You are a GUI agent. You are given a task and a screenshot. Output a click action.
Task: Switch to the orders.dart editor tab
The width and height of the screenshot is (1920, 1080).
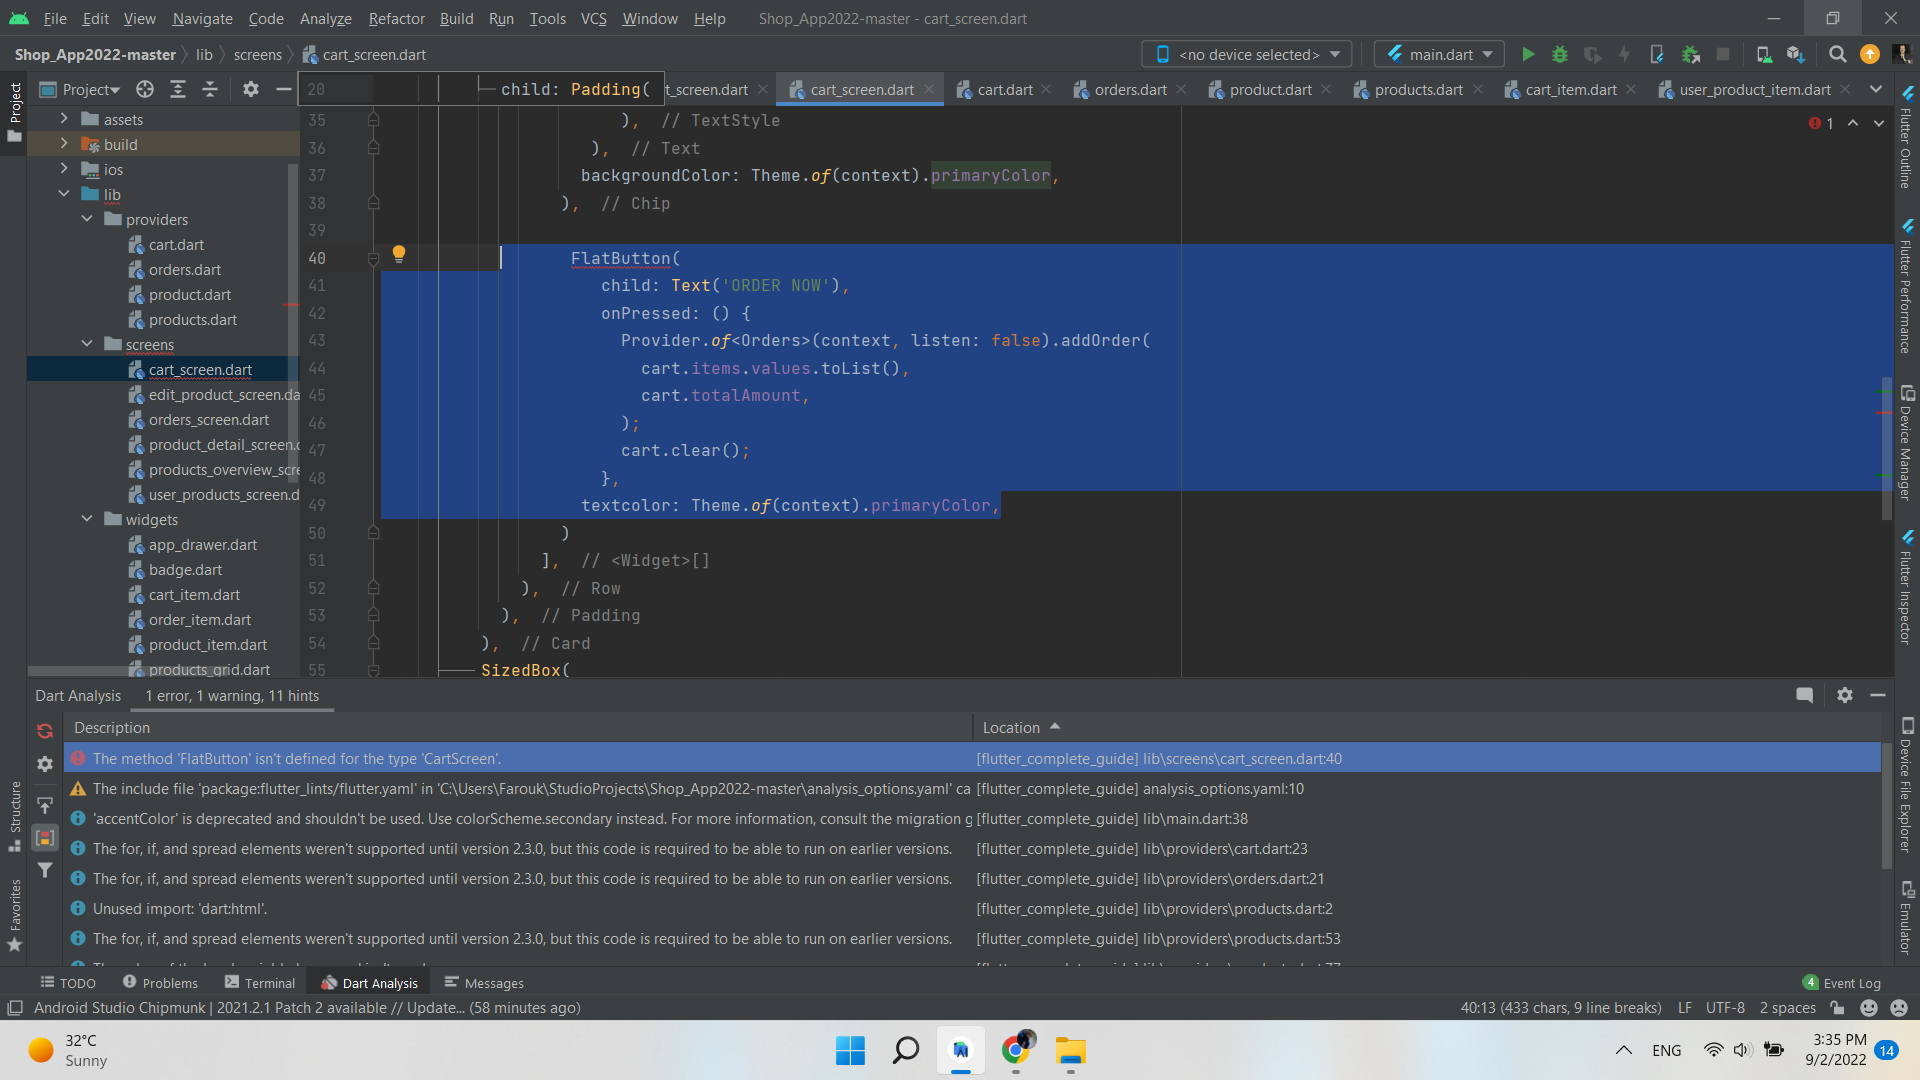[x=1130, y=89]
